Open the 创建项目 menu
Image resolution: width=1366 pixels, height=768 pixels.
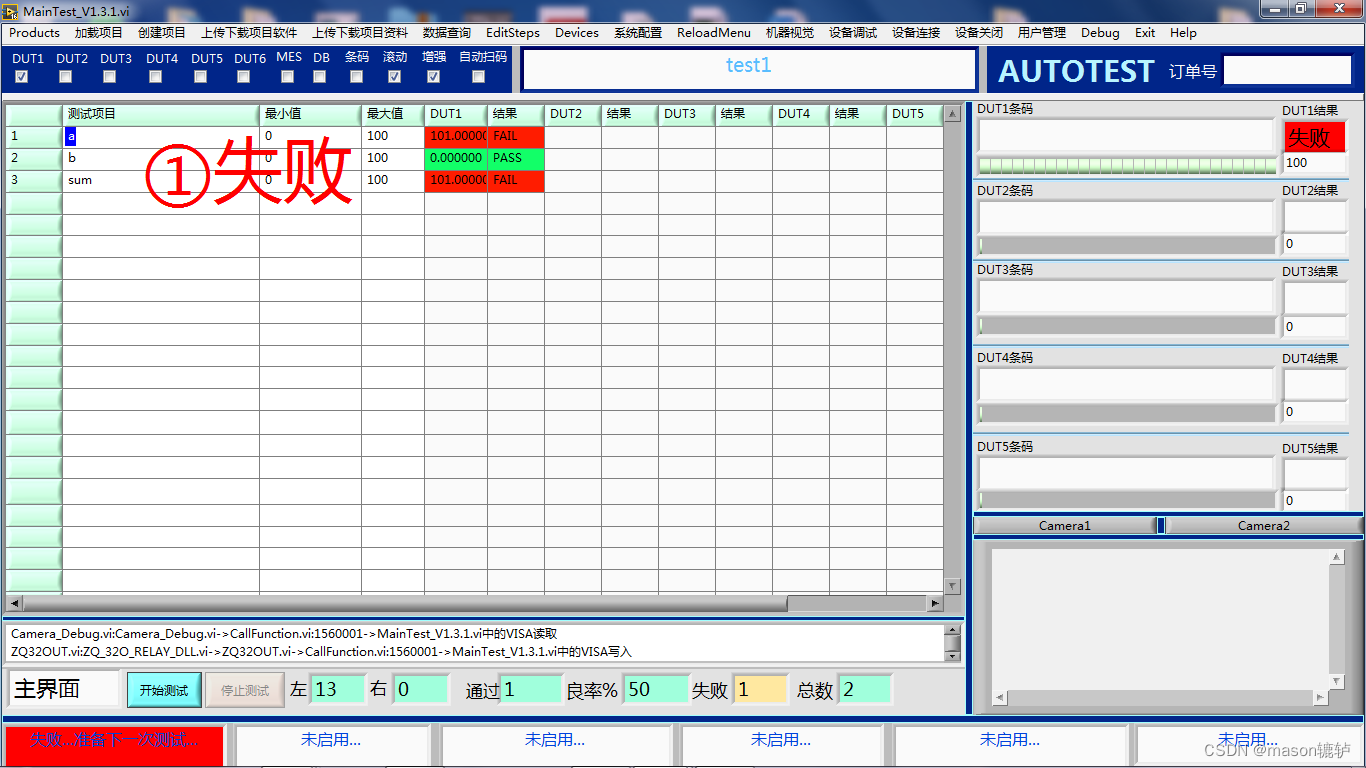(x=162, y=32)
